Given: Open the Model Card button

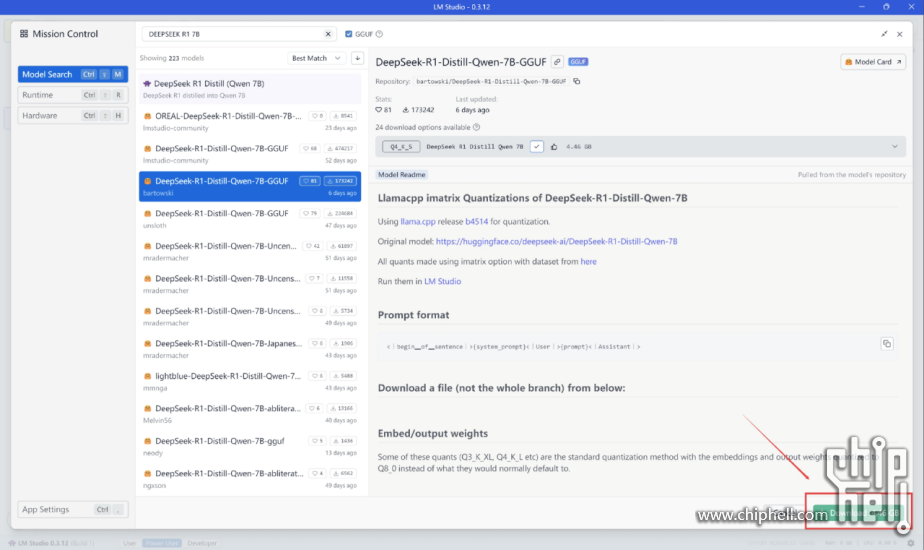Looking at the screenshot, I should (x=873, y=62).
